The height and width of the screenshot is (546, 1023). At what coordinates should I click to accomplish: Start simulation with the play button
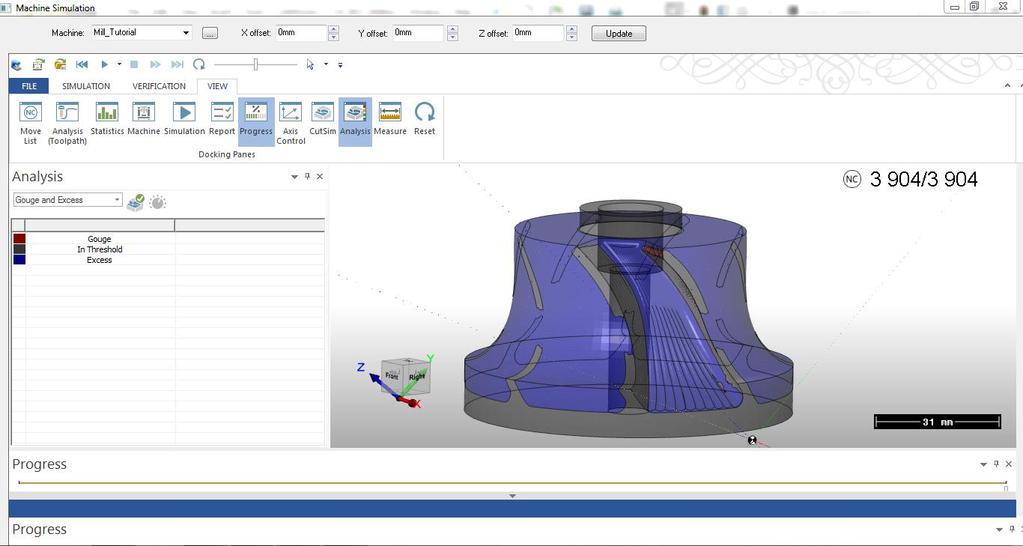104,64
